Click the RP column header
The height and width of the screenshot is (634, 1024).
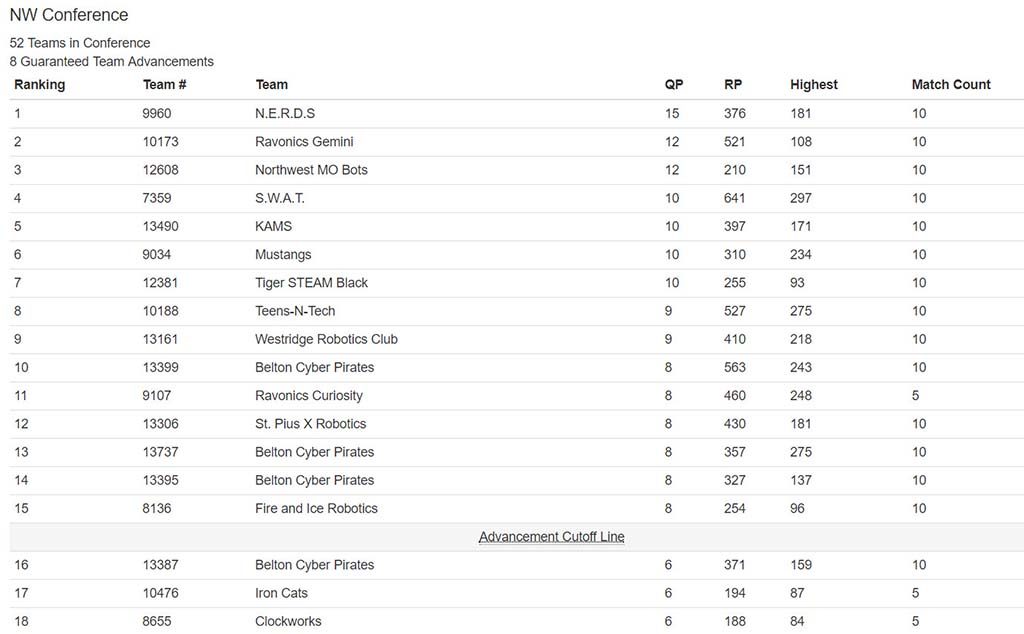pyautogui.click(x=733, y=85)
